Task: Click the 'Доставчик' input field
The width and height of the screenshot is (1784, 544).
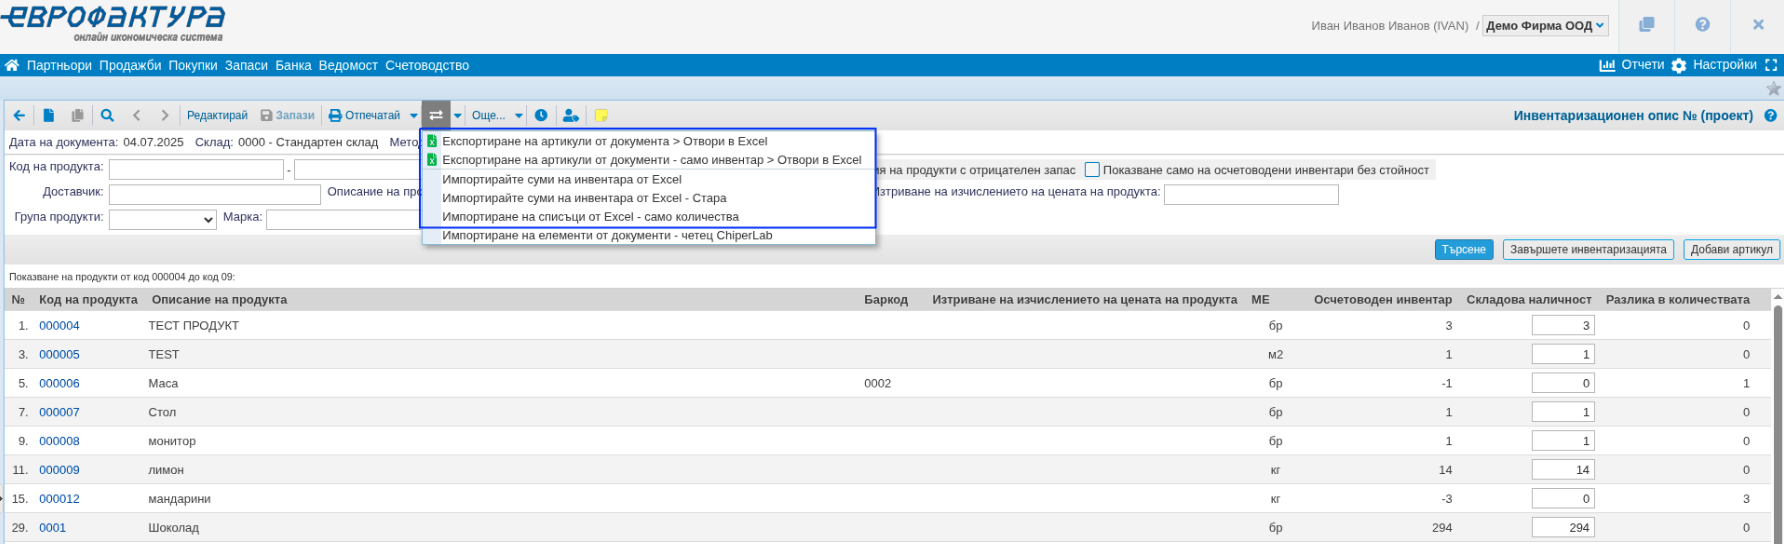Action: [x=214, y=194]
